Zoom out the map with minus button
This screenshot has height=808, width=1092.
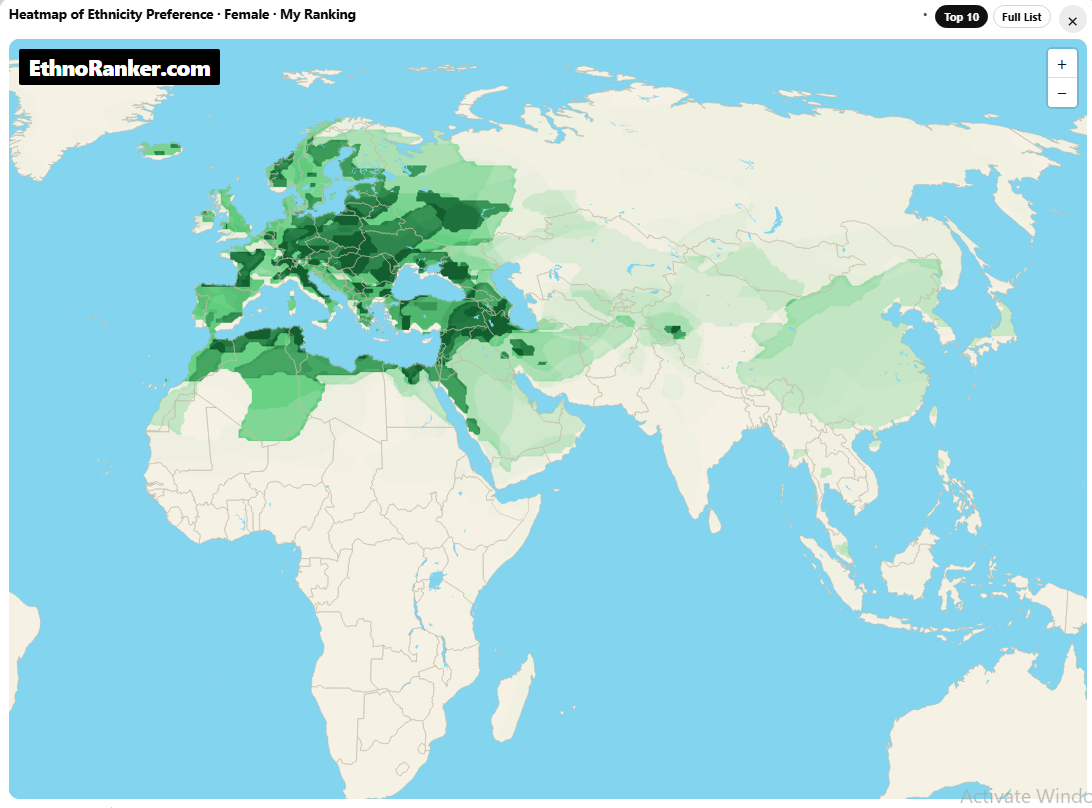(1061, 93)
